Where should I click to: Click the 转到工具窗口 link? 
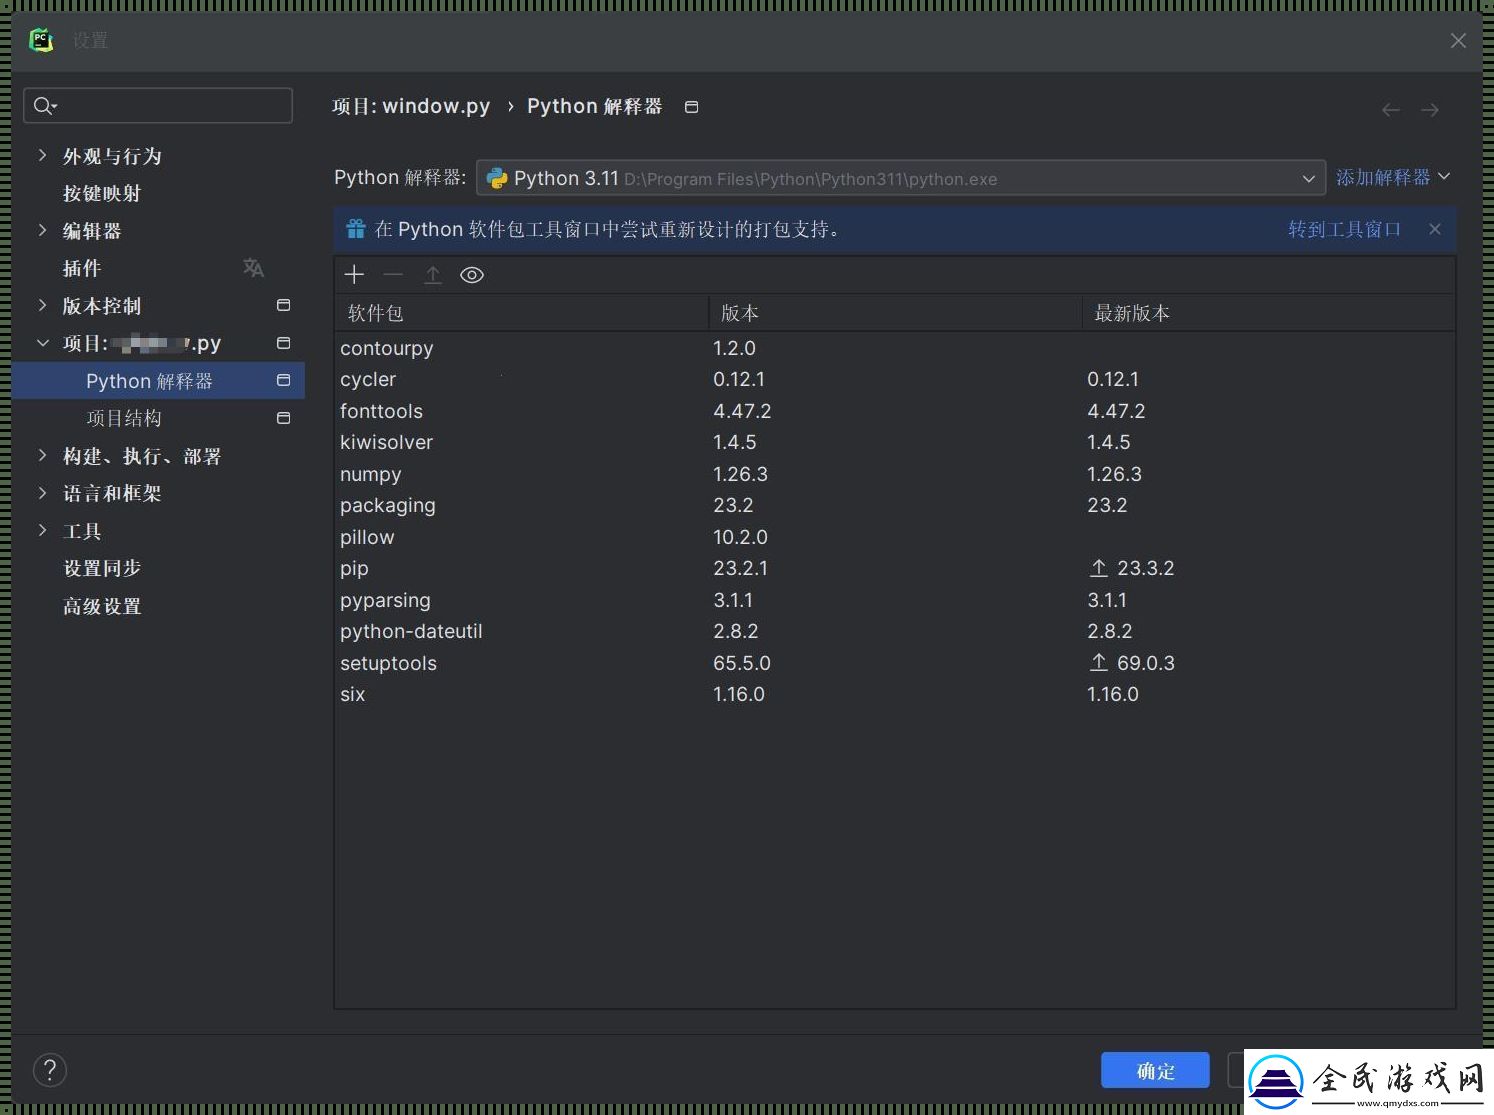pyautogui.click(x=1344, y=229)
